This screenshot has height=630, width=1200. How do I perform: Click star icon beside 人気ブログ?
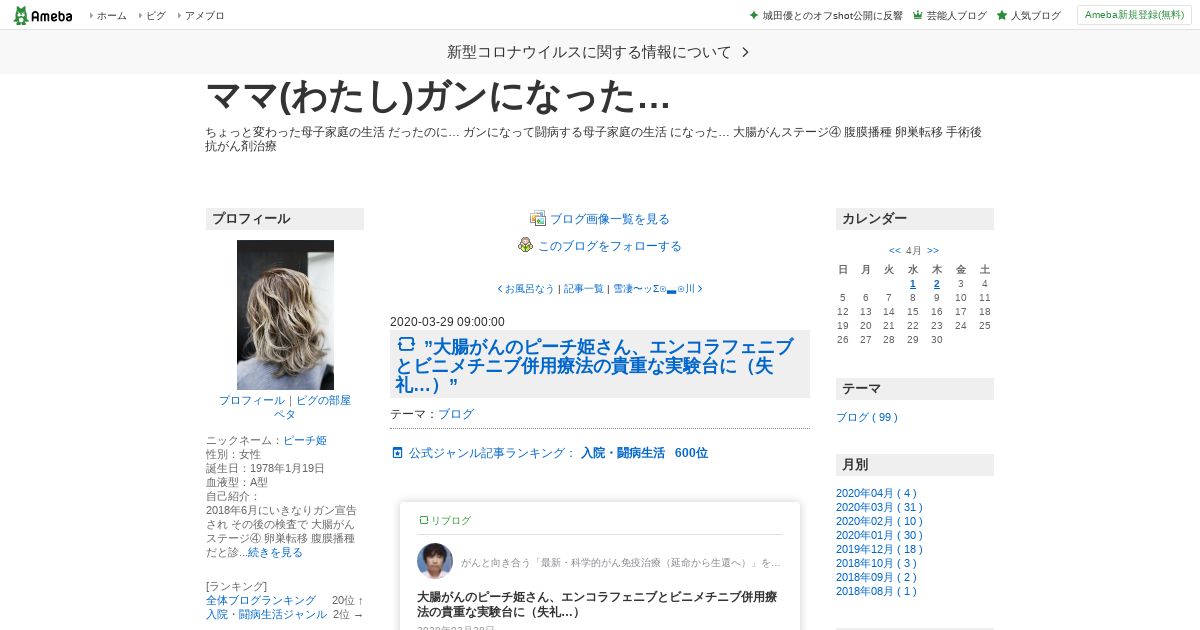pos(1001,15)
